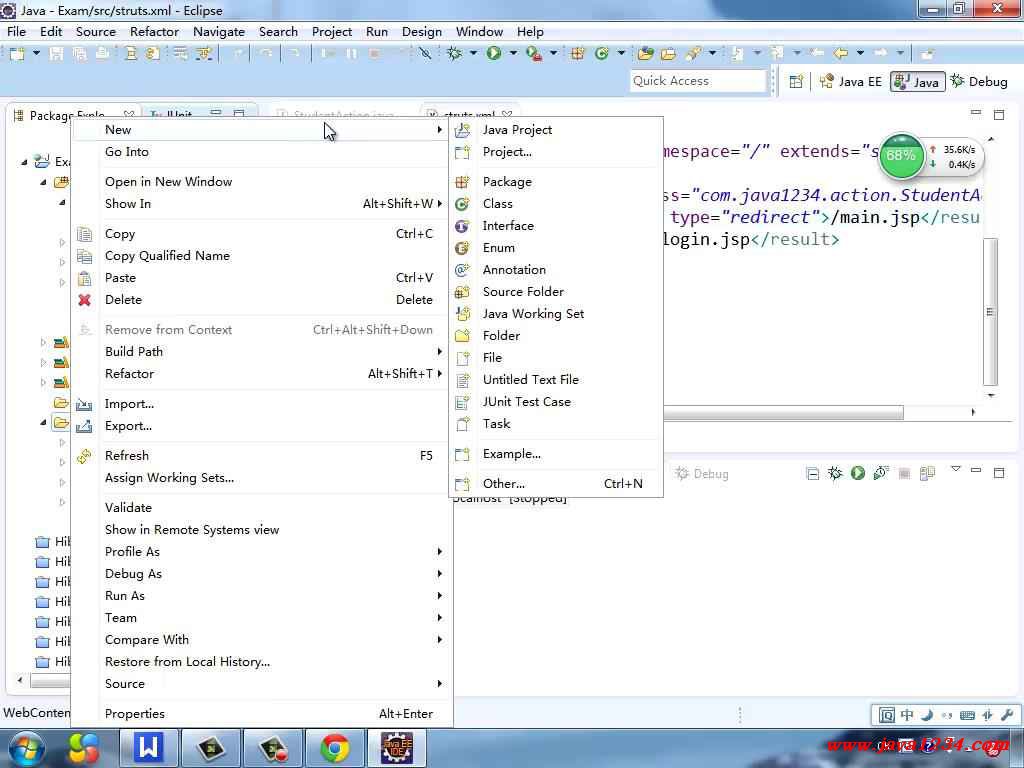Click the New wizard toolbar icon
Image resolution: width=1024 pixels, height=768 pixels.
(x=17, y=54)
